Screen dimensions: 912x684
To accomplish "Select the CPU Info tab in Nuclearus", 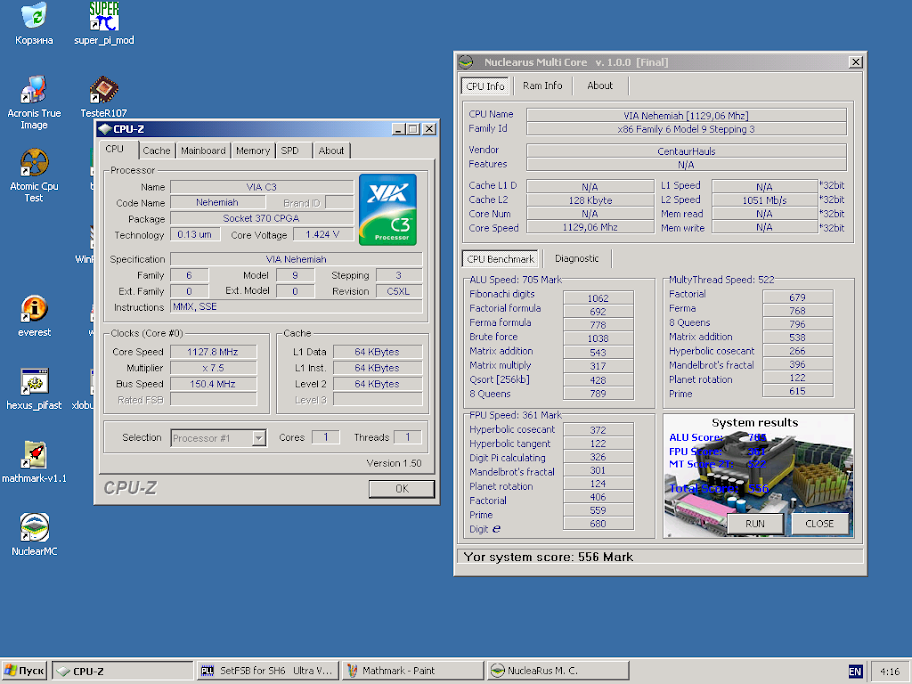I will pos(486,86).
